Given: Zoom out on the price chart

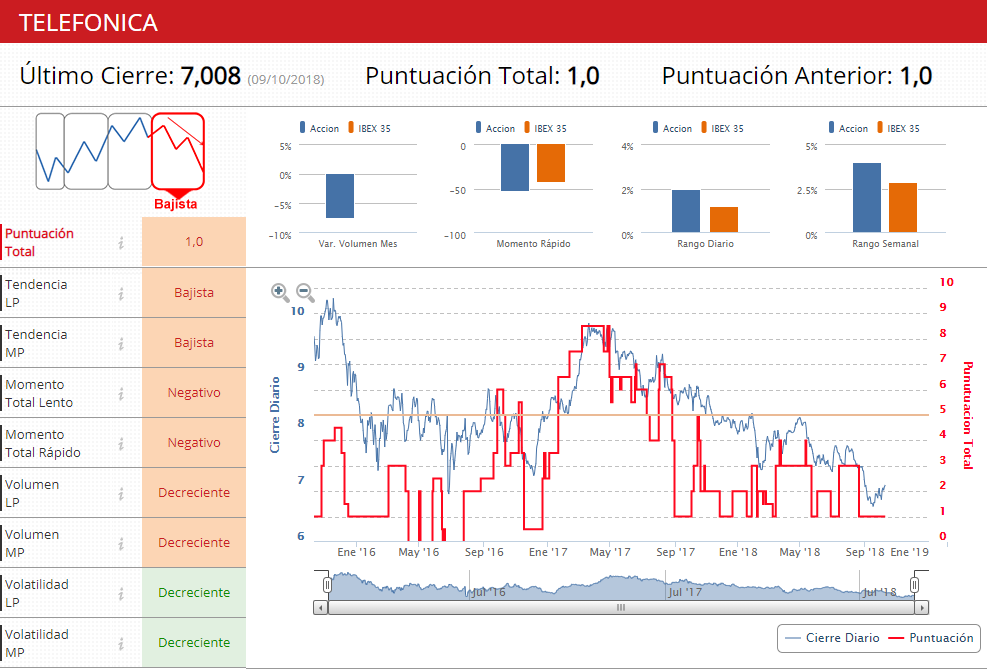Looking at the screenshot, I should [305, 292].
